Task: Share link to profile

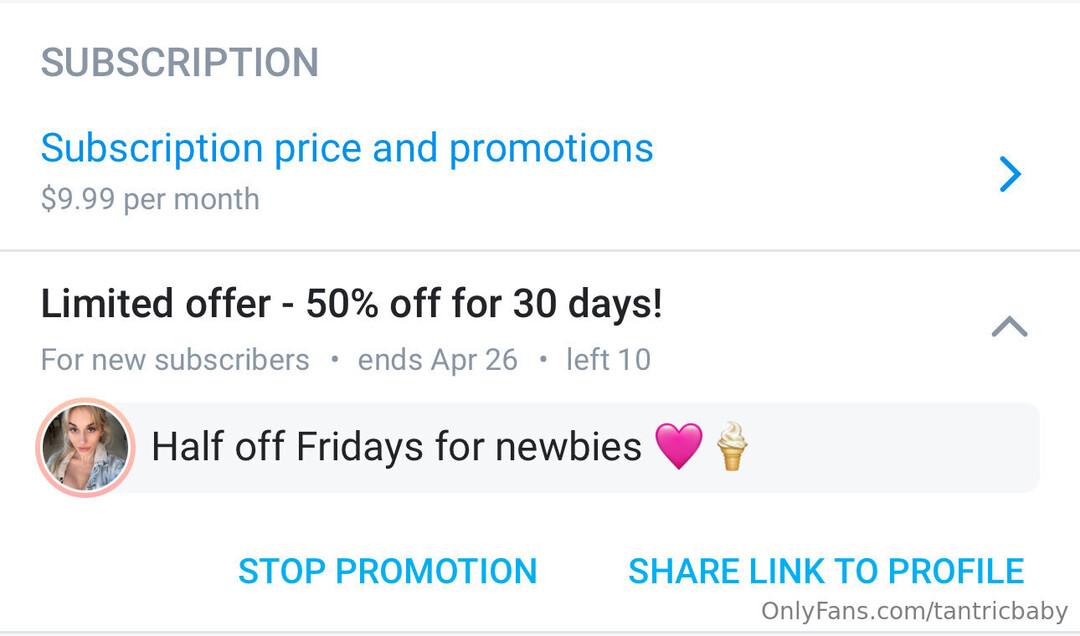Action: click(825, 571)
